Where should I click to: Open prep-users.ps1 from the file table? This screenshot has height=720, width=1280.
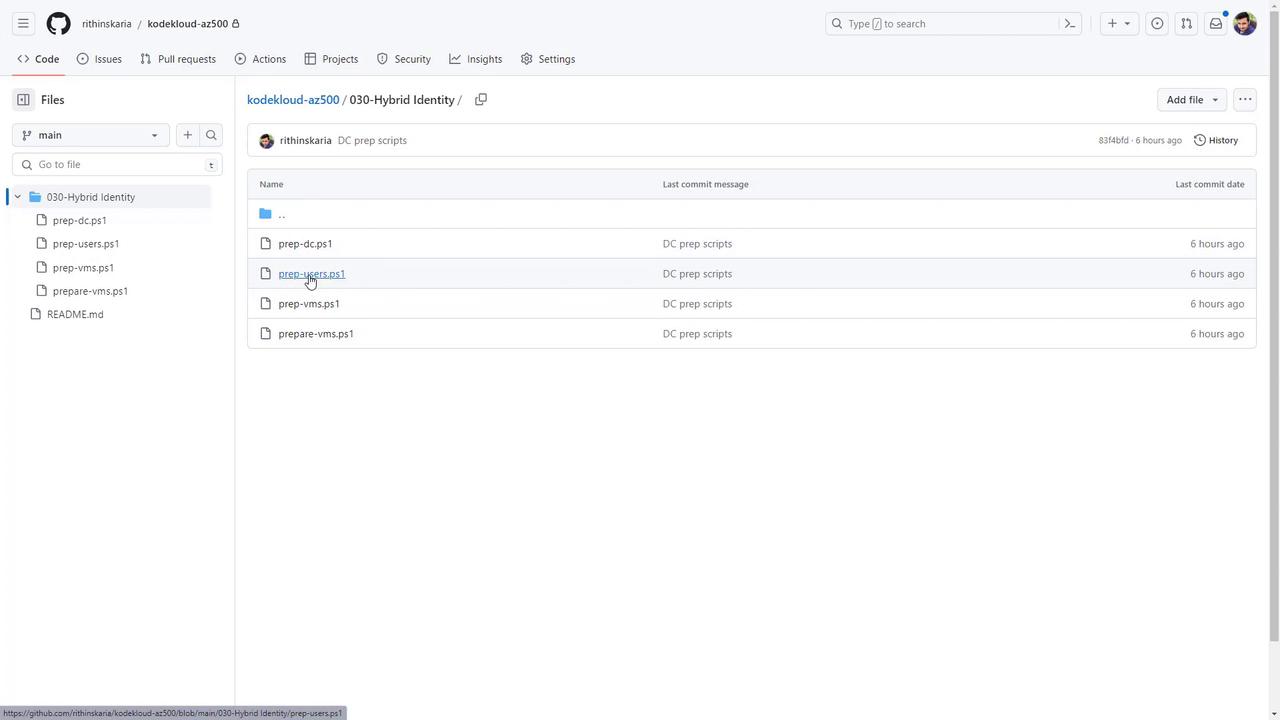[311, 274]
